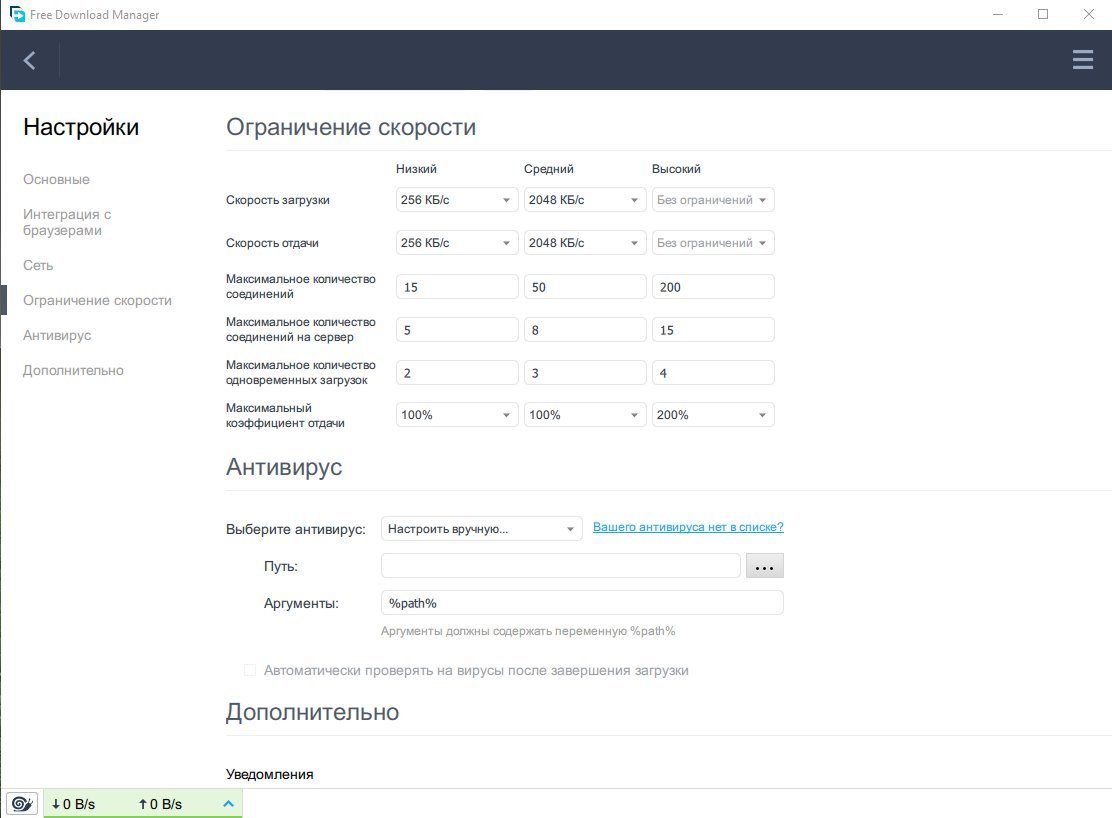The height and width of the screenshot is (818, 1112).
Task: Click 'Вашего антивируса нет в списке?' link
Action: (688, 527)
